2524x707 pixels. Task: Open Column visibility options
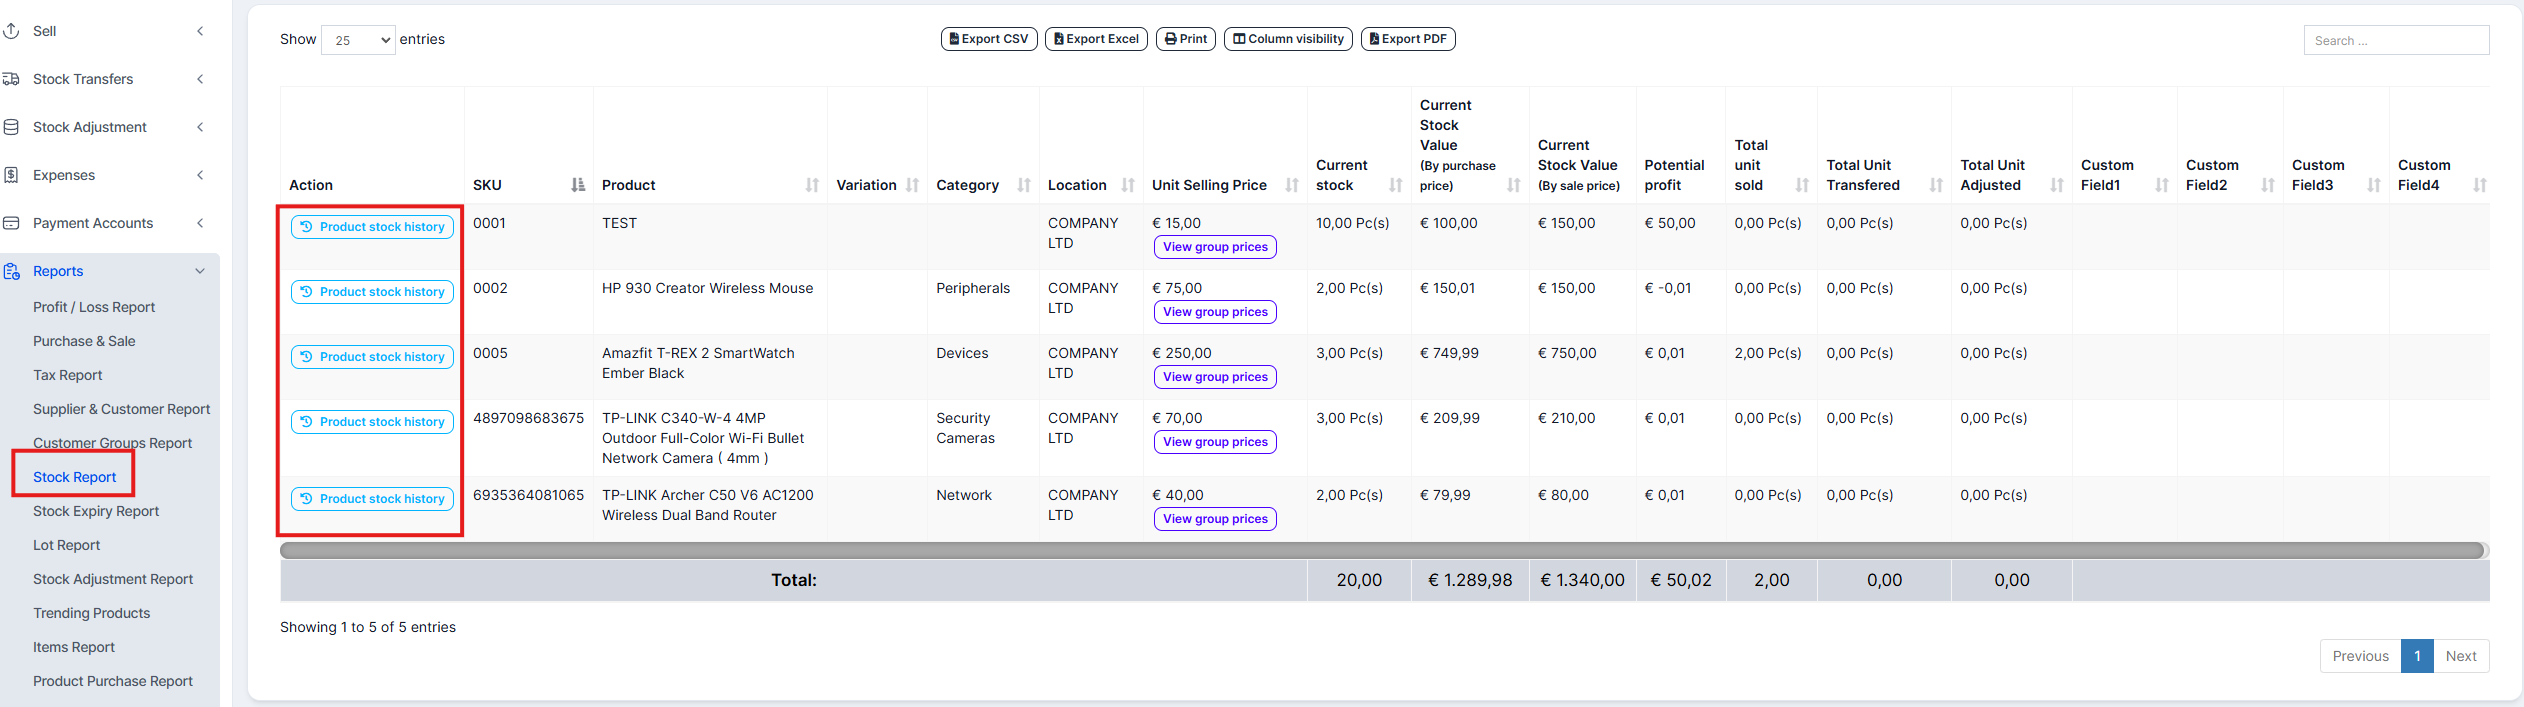point(1288,39)
